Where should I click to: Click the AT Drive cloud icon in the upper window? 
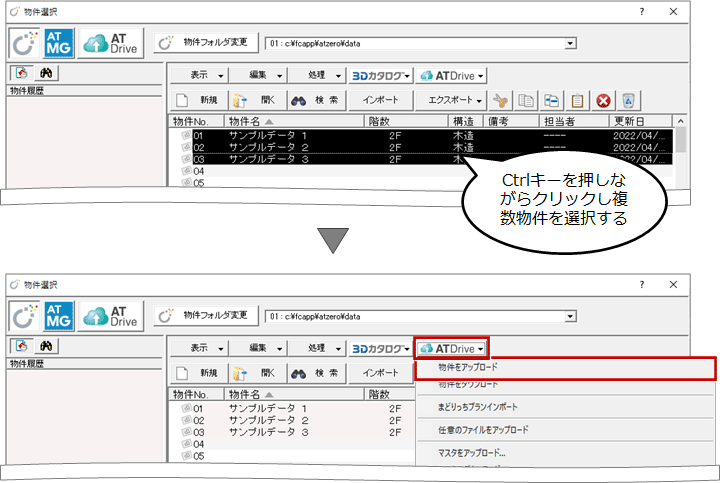point(112,43)
